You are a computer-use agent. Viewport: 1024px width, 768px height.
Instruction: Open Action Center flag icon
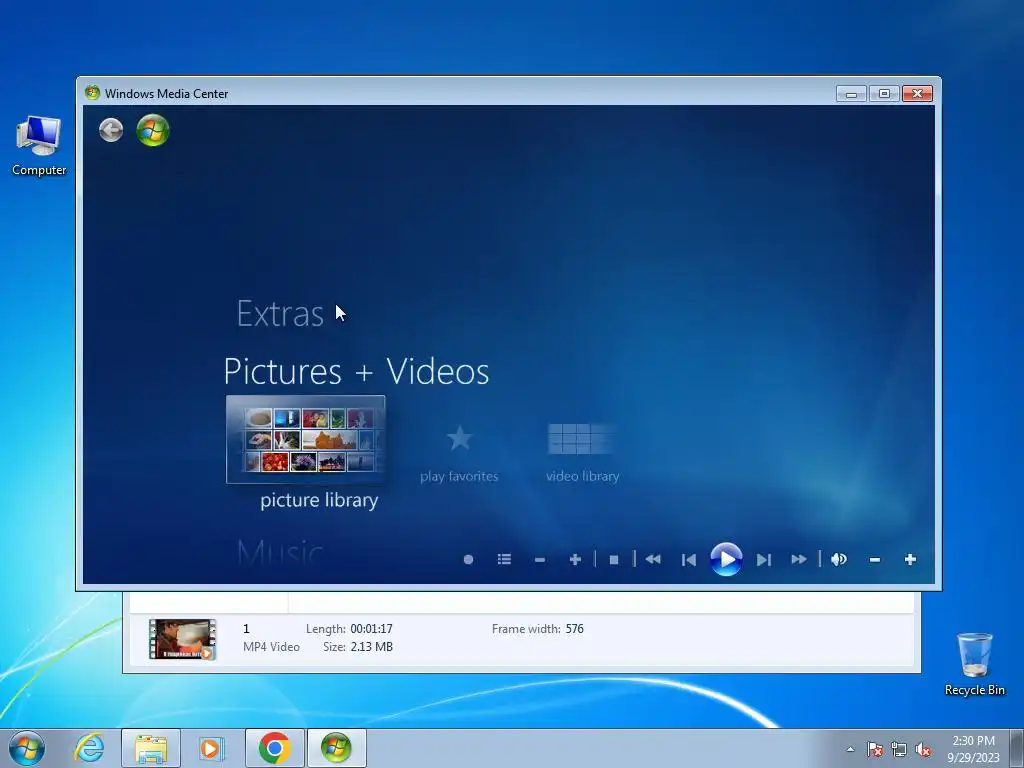(x=875, y=749)
